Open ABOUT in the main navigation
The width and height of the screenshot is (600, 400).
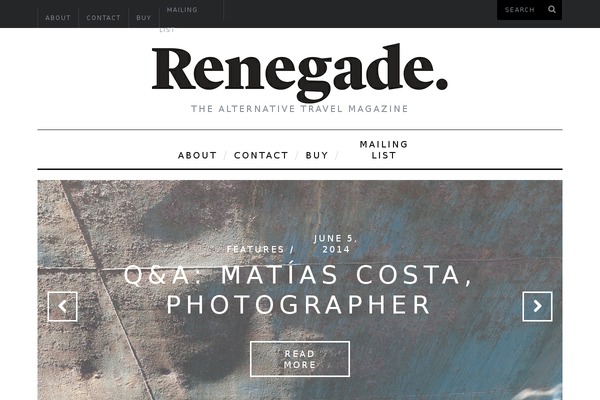(x=197, y=155)
